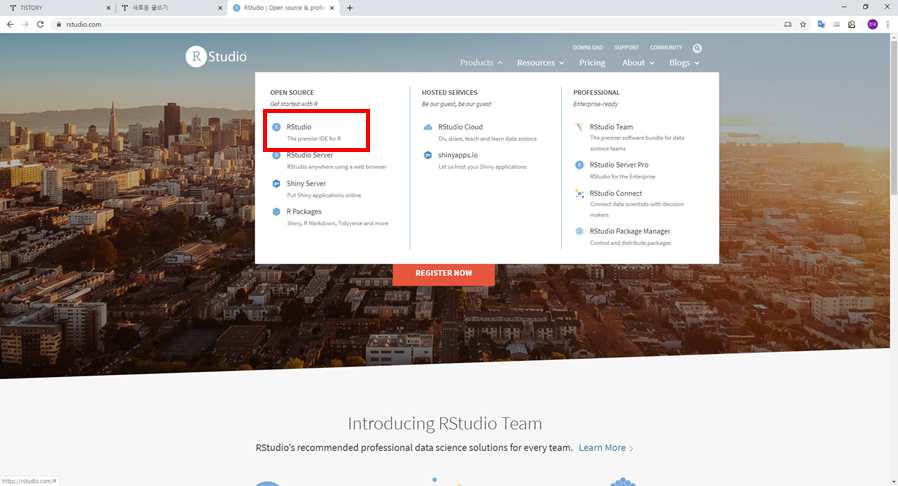
Task: Open a new browser tab
Action: (x=349, y=8)
